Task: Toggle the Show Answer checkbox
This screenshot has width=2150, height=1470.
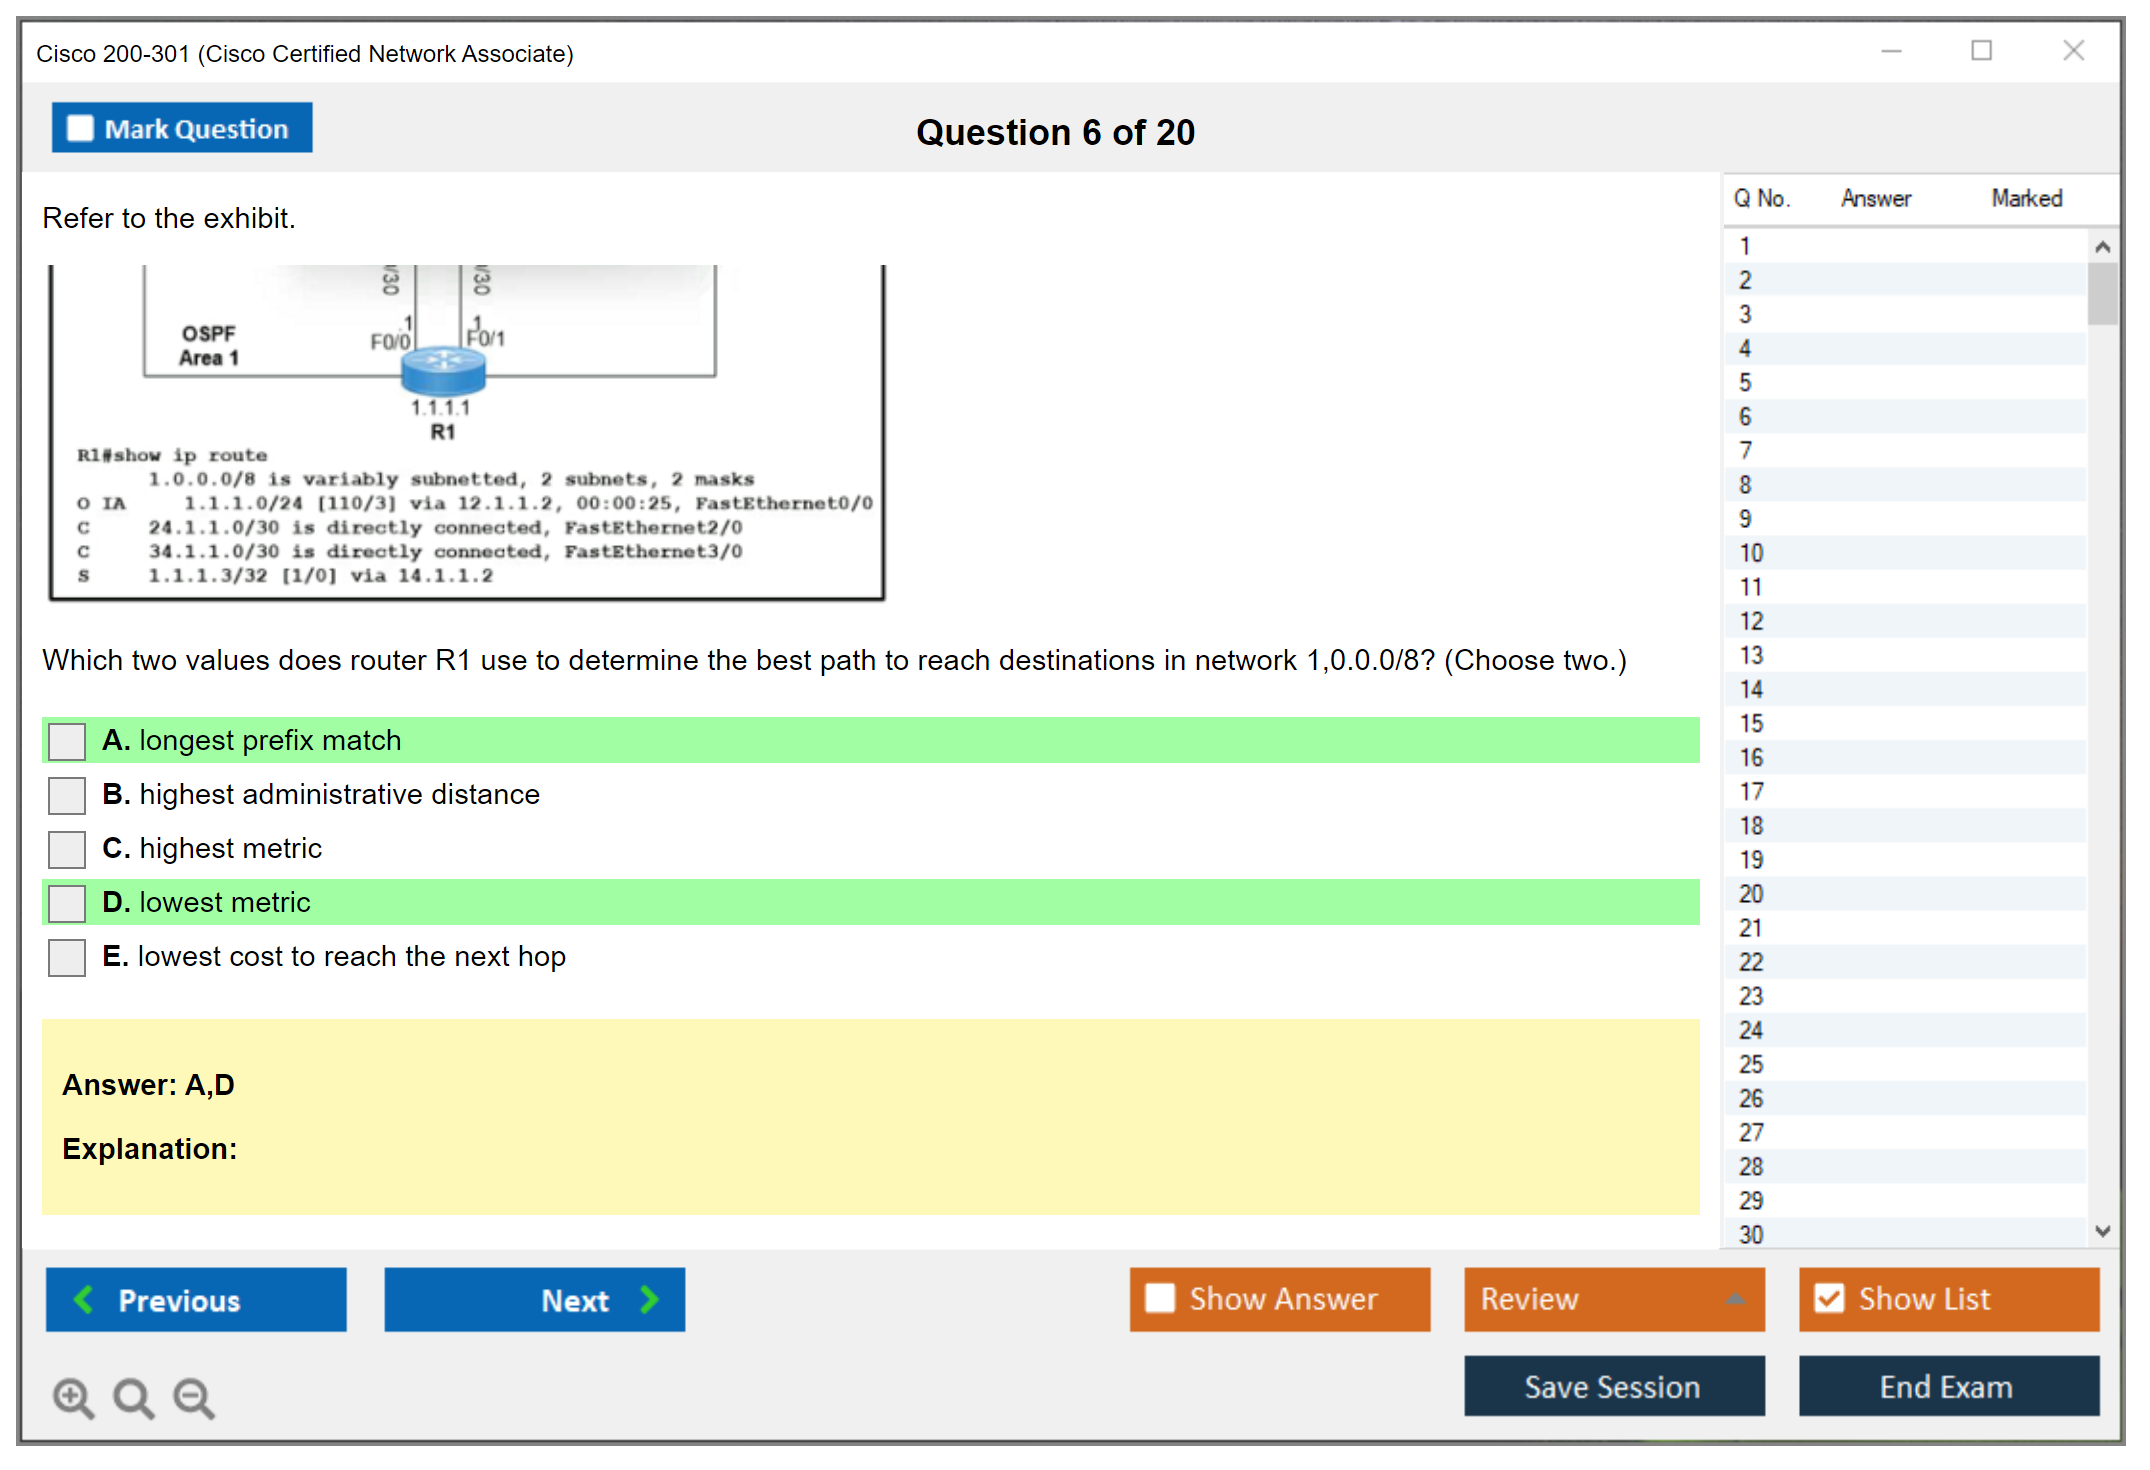Action: (1159, 1298)
